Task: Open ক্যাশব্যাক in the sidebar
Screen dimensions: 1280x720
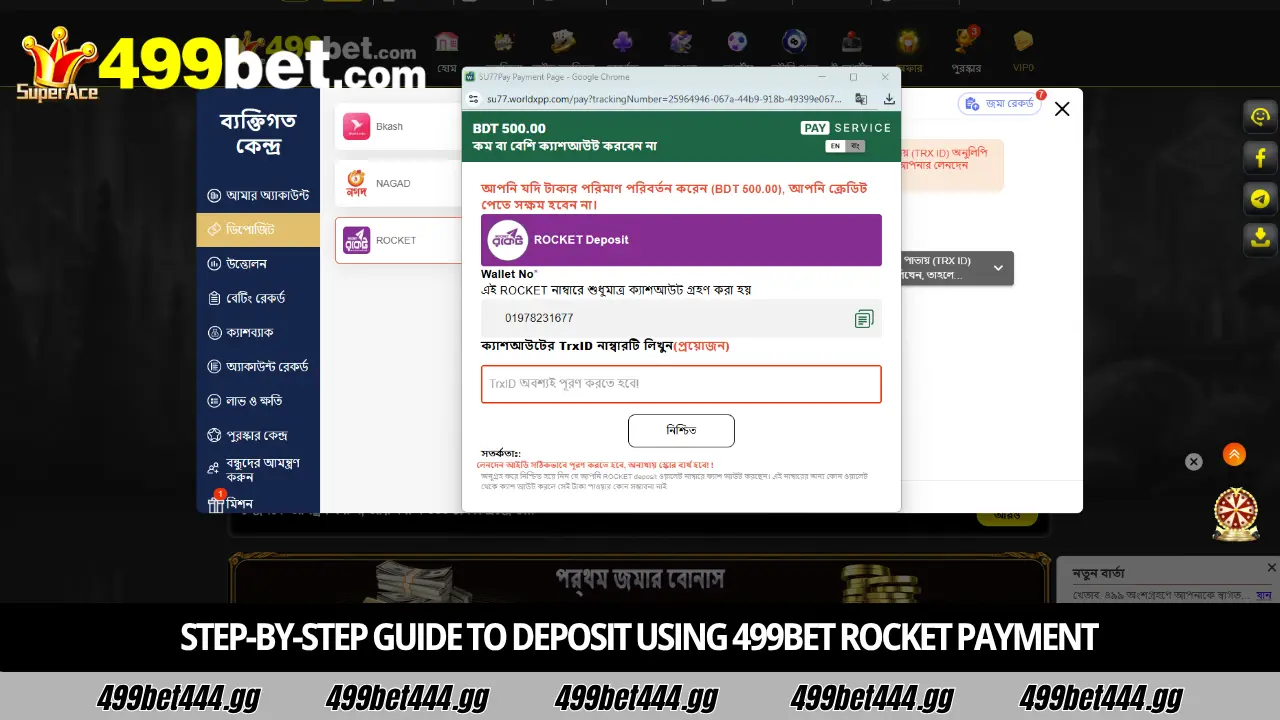Action: click(x=258, y=332)
